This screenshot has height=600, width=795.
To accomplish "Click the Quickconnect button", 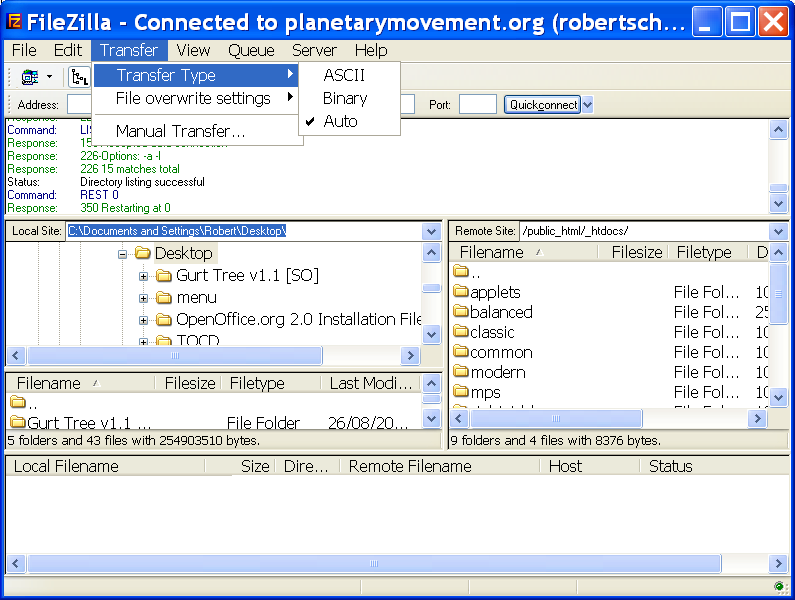I will (x=543, y=105).
